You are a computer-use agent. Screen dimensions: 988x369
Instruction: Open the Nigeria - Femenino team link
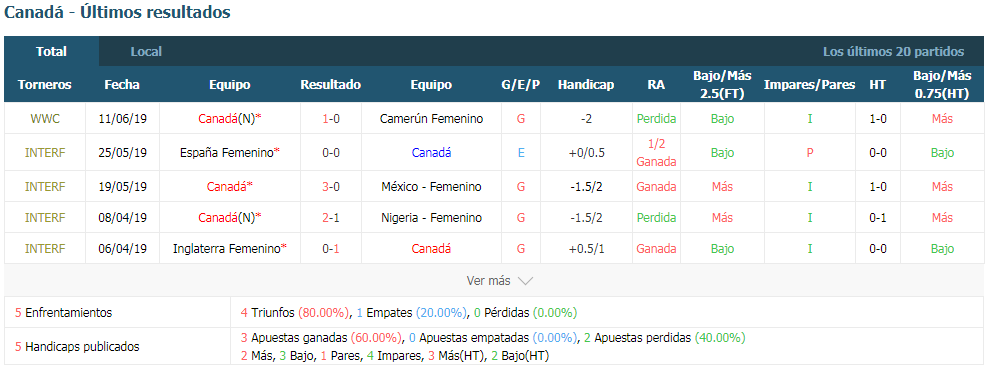(x=432, y=217)
